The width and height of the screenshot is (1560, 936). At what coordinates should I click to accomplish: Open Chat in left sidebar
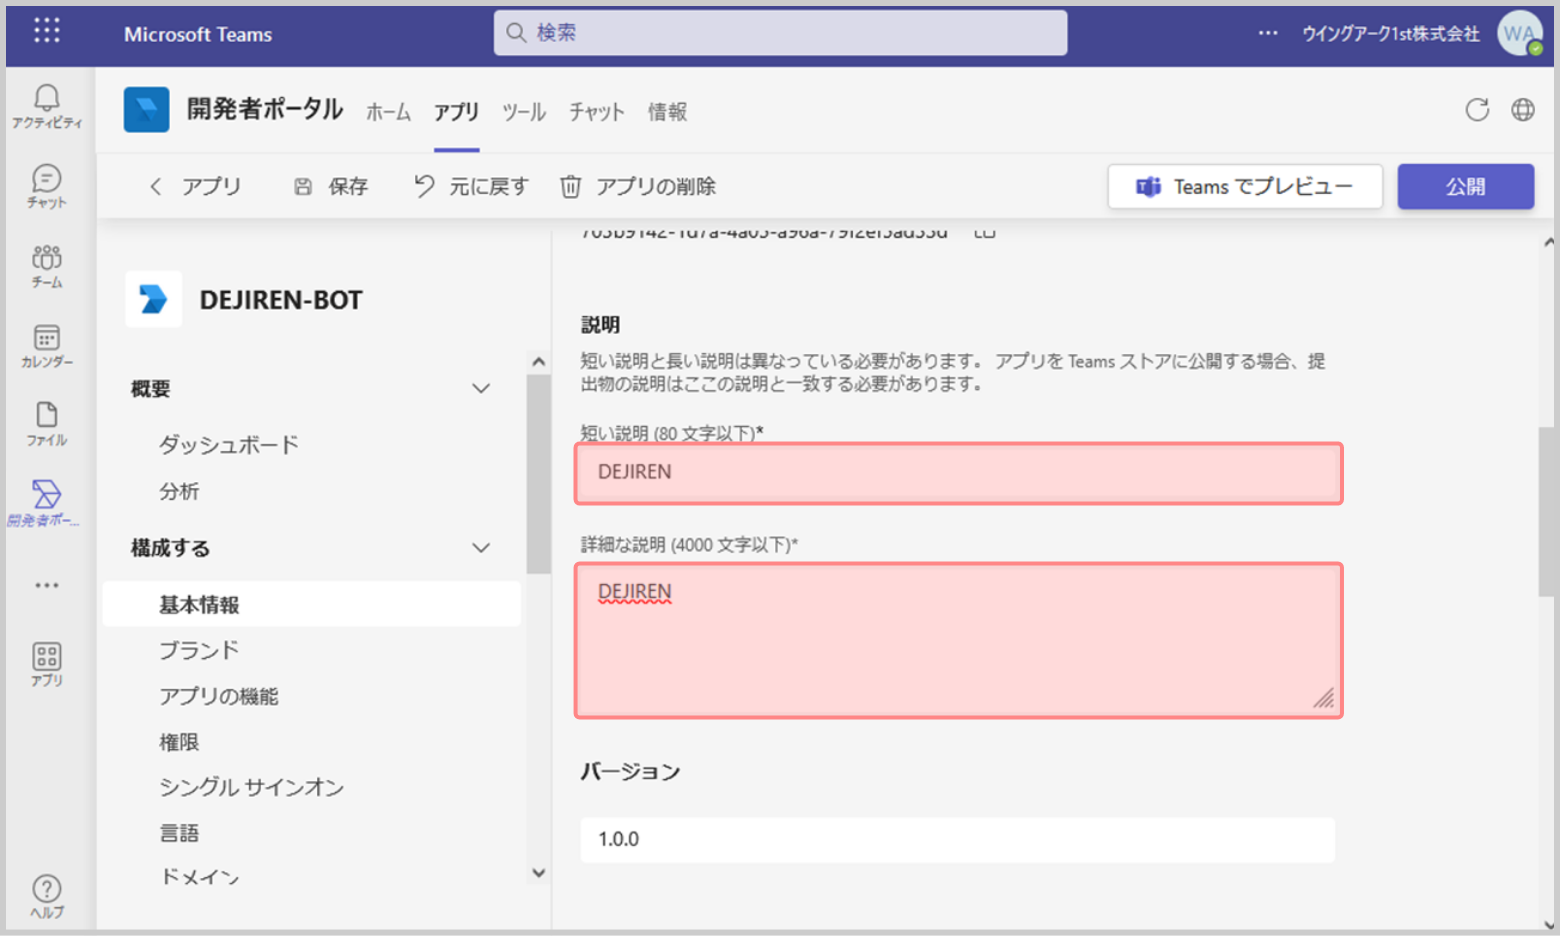coord(46,186)
